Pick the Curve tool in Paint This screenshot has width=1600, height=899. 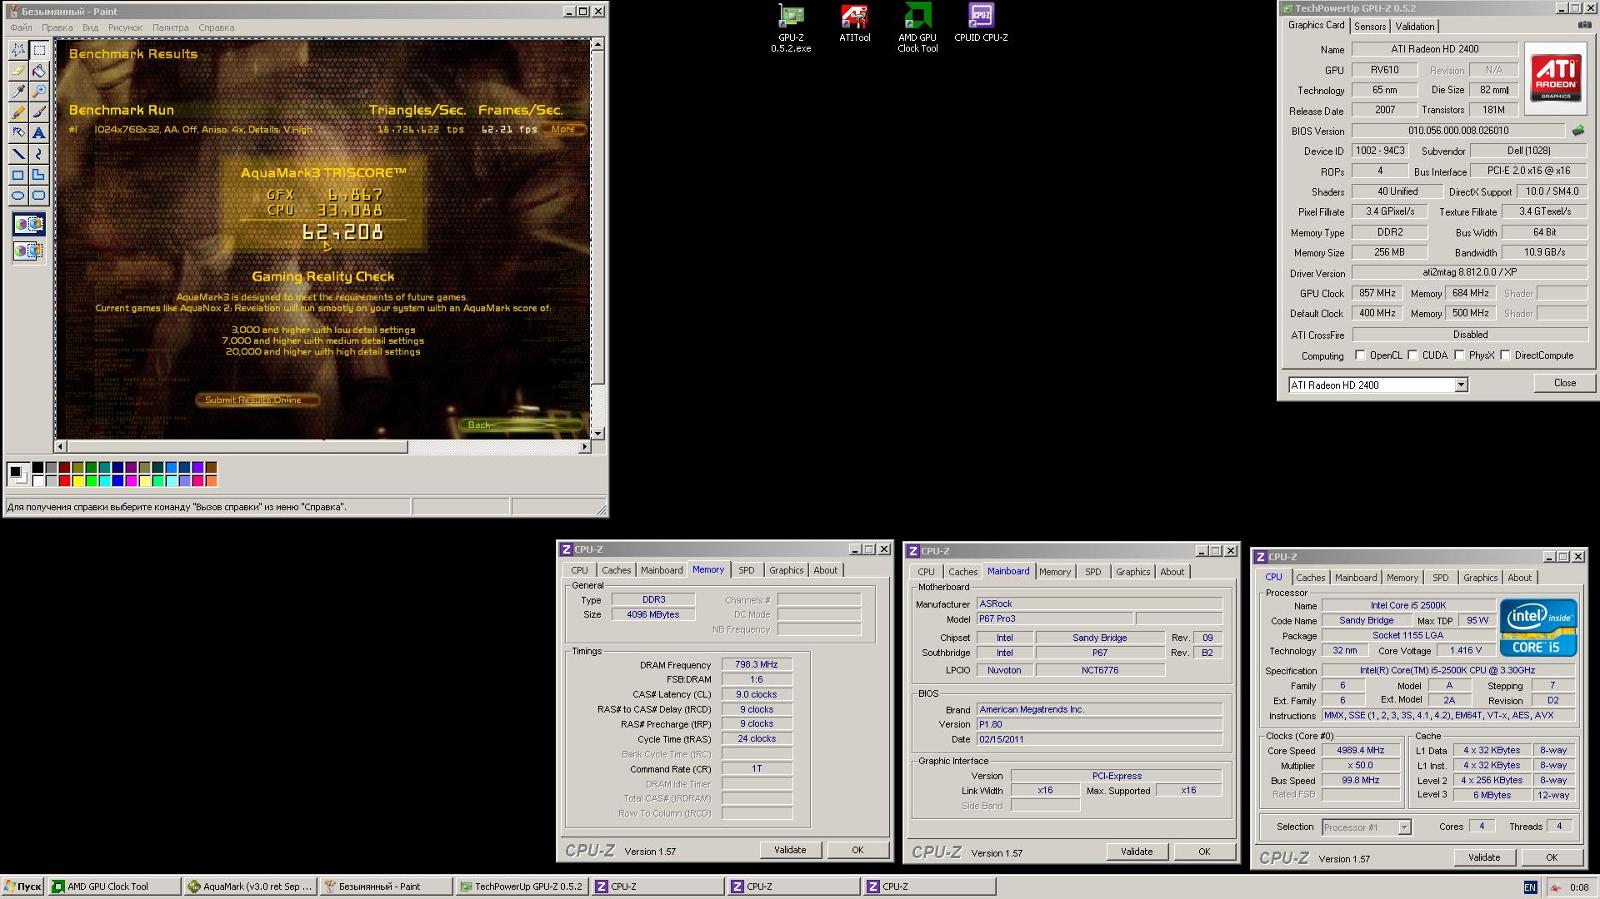click(39, 154)
